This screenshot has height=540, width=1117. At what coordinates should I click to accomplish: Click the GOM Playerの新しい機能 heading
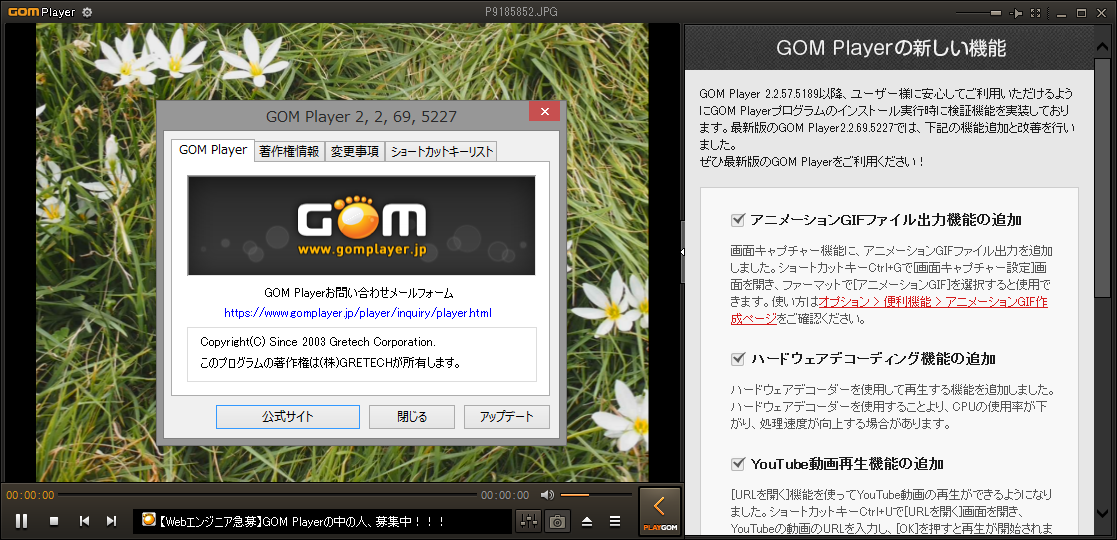click(x=890, y=48)
